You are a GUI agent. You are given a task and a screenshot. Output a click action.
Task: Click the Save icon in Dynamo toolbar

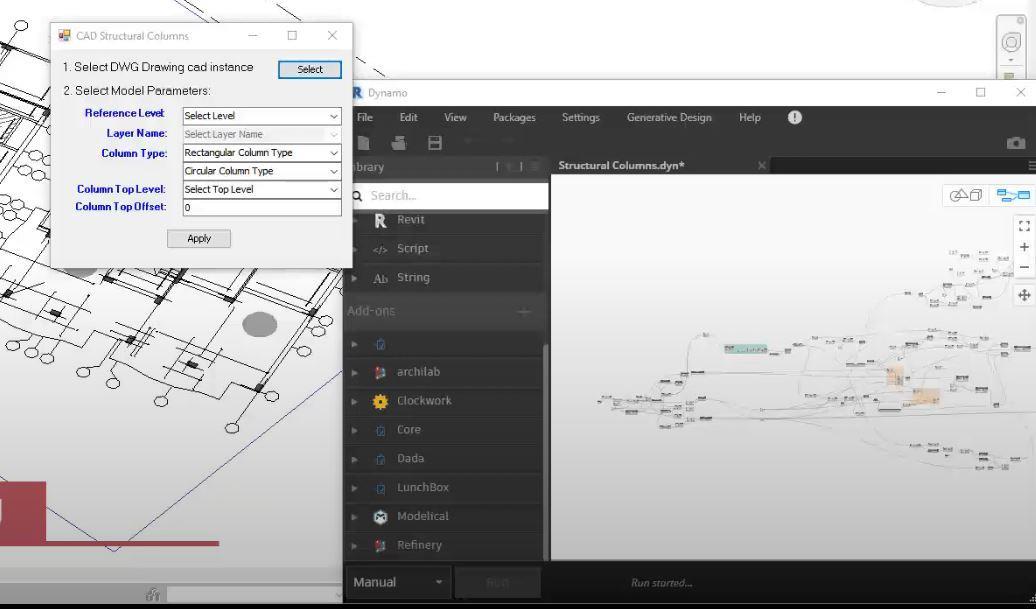tap(435, 143)
